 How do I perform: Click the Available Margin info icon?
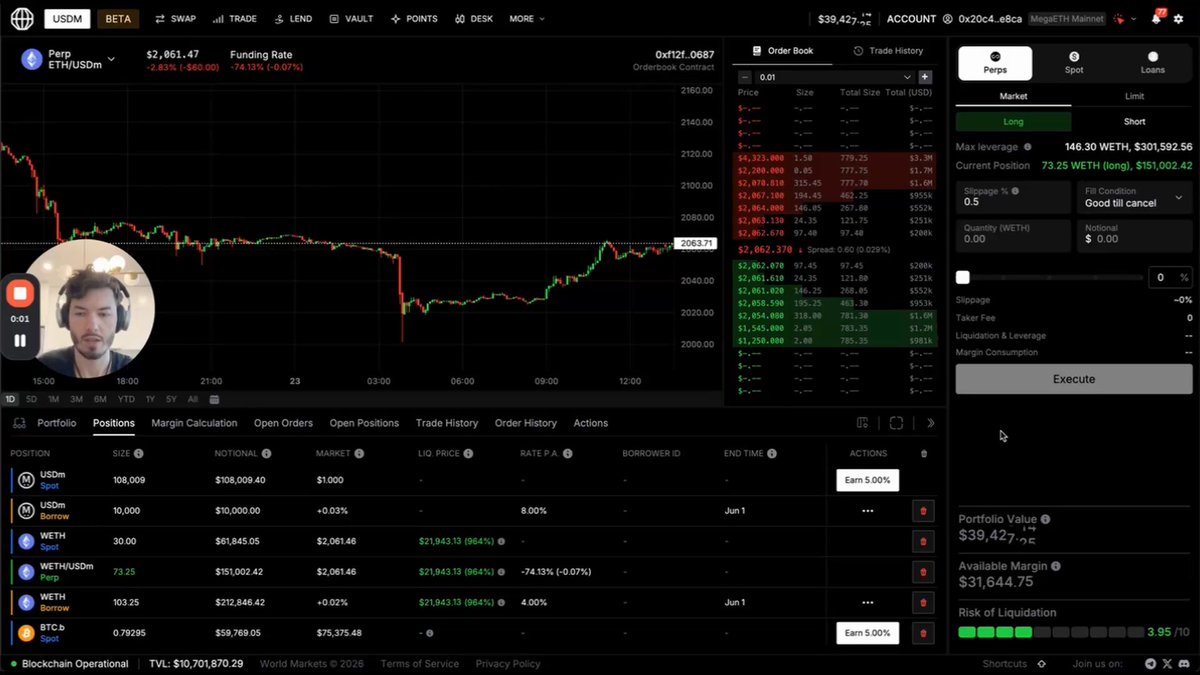1056,566
